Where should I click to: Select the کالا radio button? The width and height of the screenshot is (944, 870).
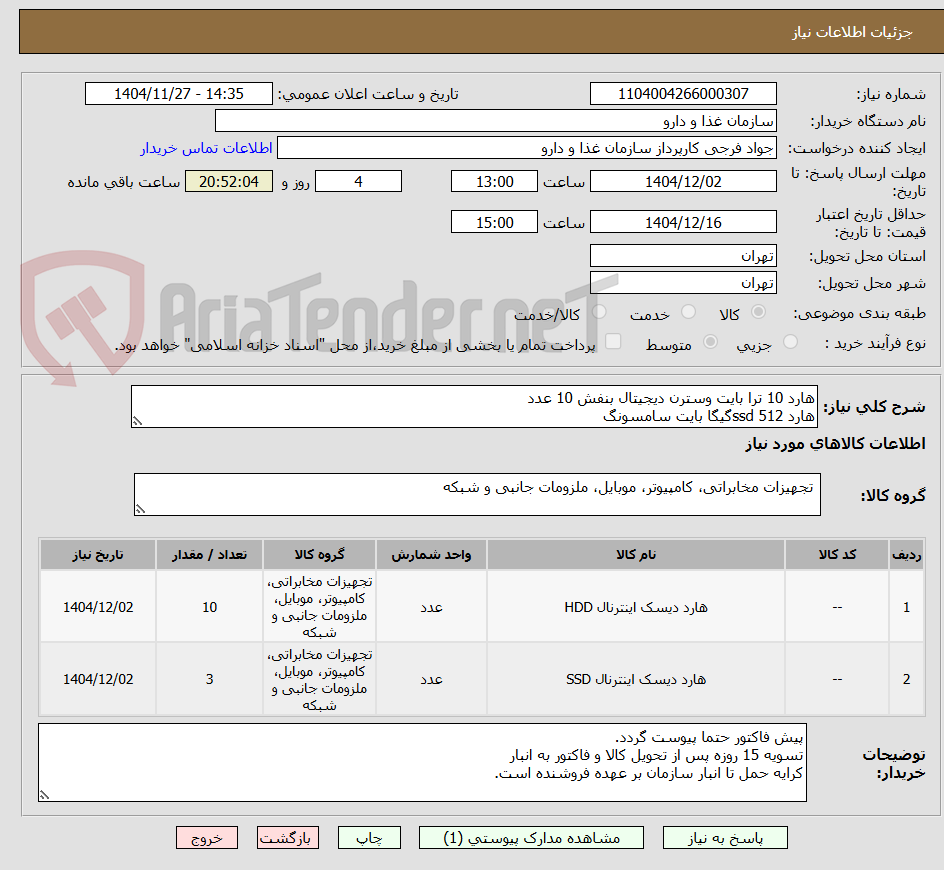[759, 311]
